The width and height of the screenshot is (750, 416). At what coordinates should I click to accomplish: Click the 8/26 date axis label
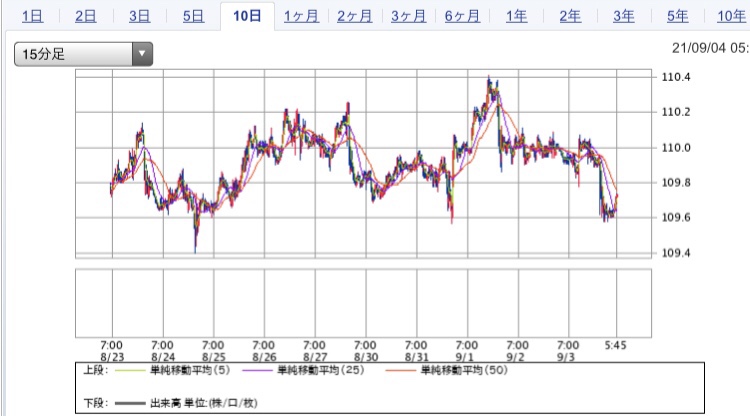pos(264,357)
